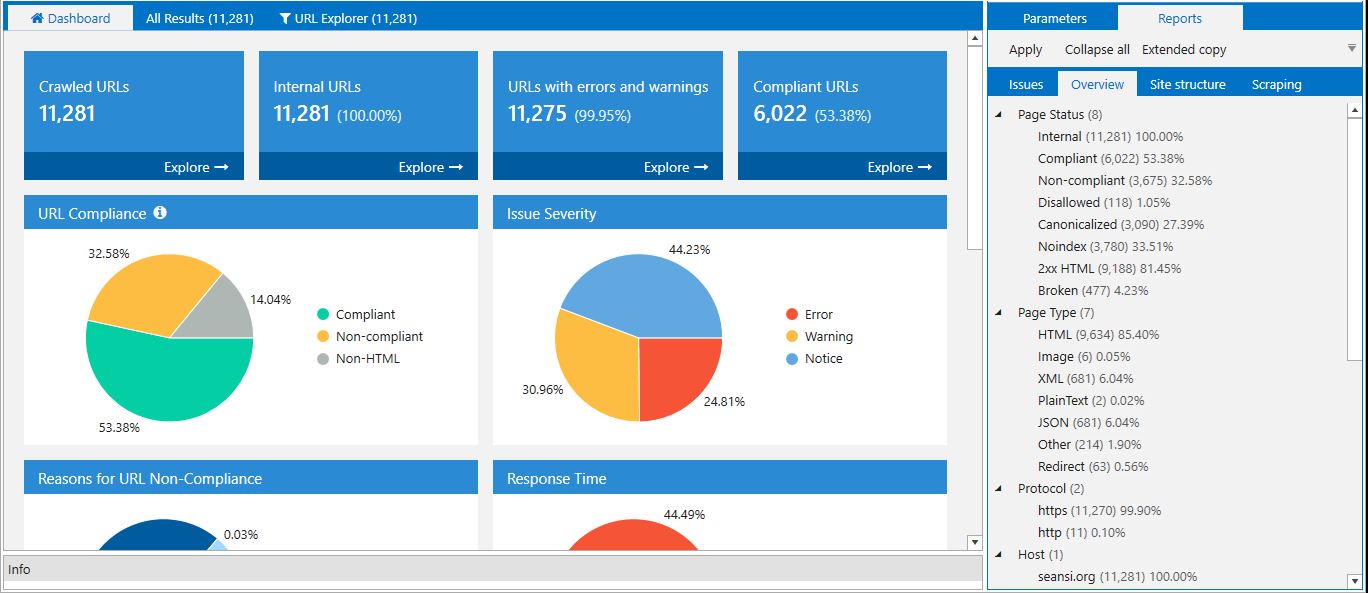The image size is (1368, 593).
Task: Switch to the Site structure tab
Action: pyautogui.click(x=1187, y=84)
